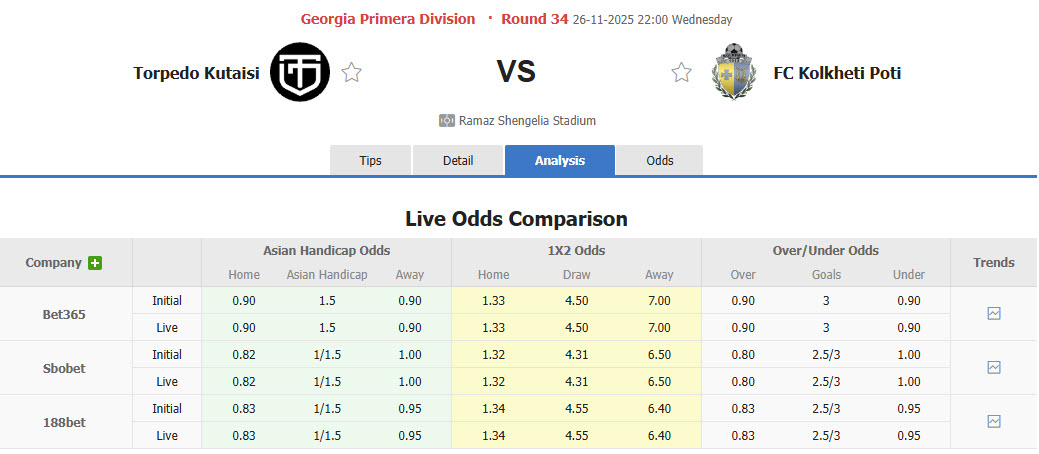Open the 188bet odds trend chart icon

(x=994, y=421)
